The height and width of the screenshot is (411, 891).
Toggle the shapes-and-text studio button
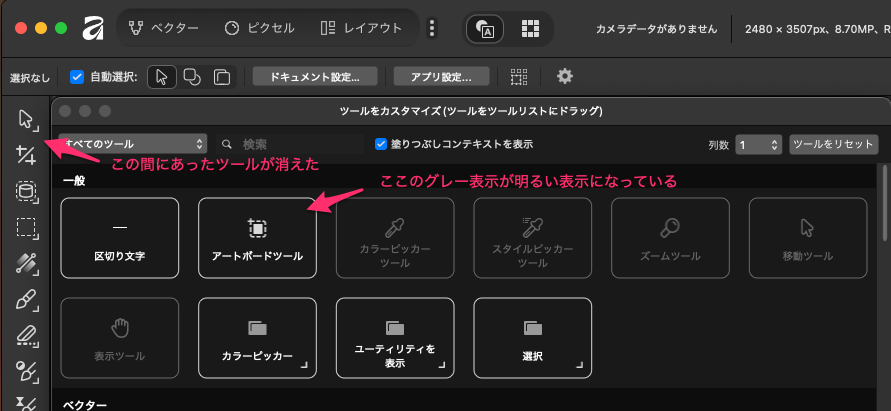pos(485,28)
